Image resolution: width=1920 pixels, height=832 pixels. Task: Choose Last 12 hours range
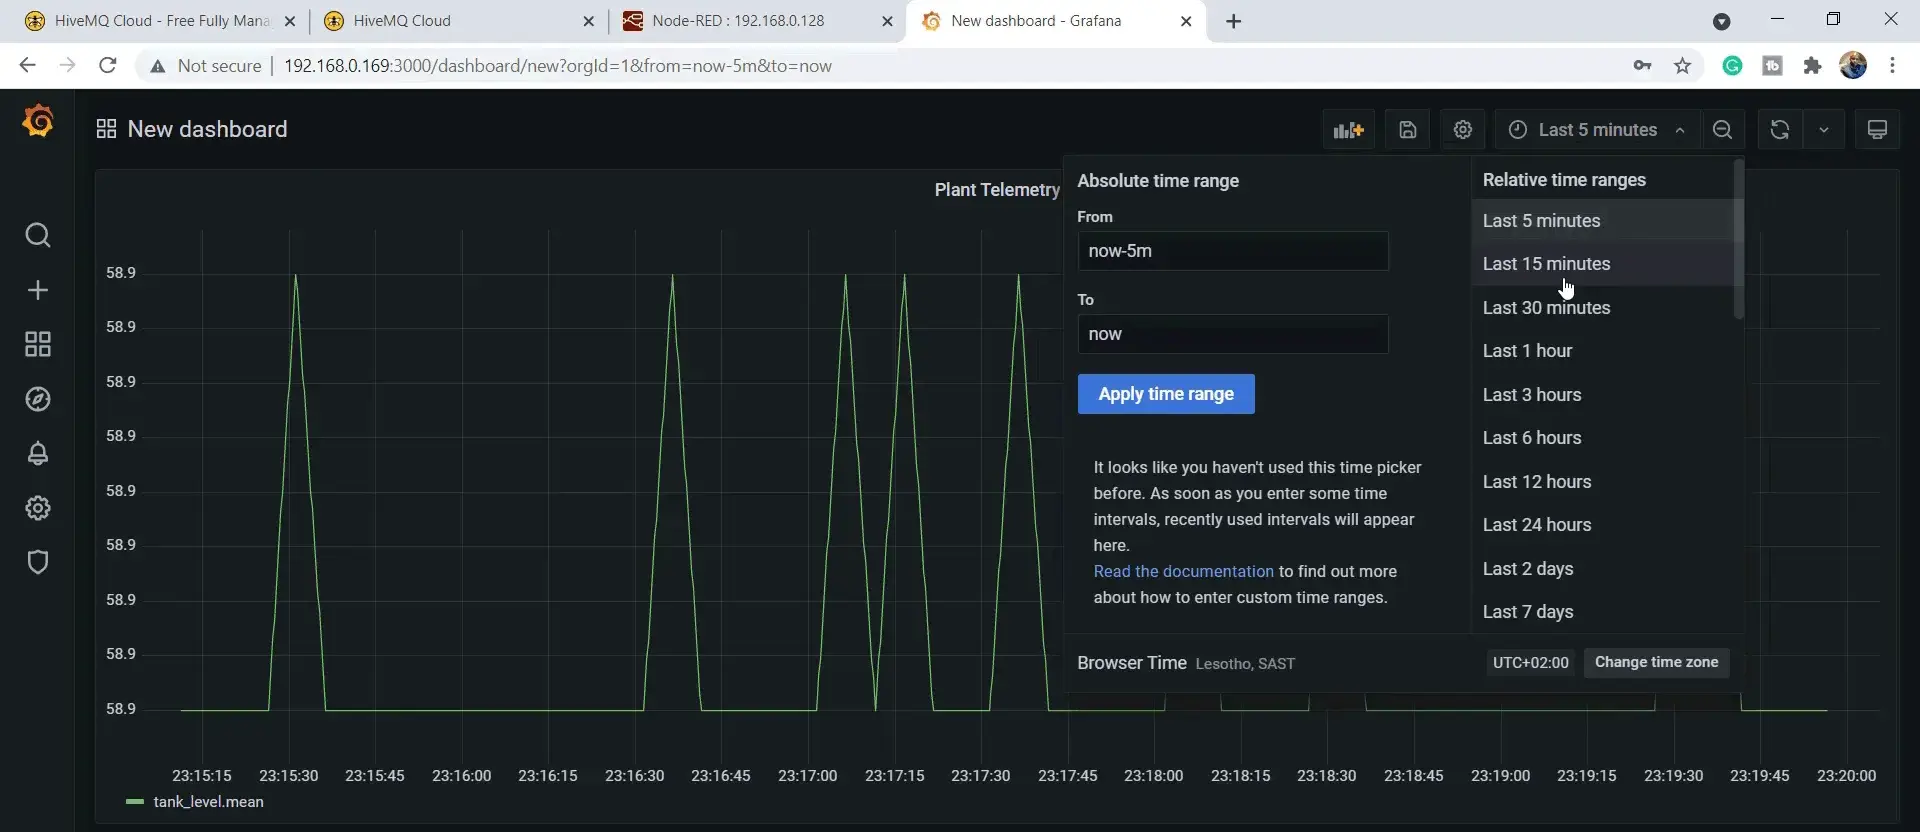(1602, 482)
